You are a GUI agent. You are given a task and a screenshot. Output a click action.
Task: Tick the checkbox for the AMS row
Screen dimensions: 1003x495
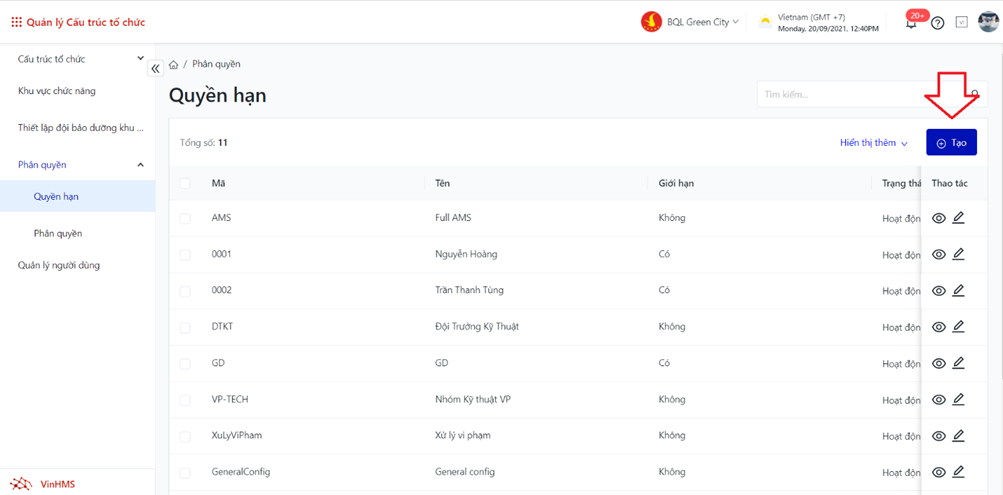pos(185,218)
